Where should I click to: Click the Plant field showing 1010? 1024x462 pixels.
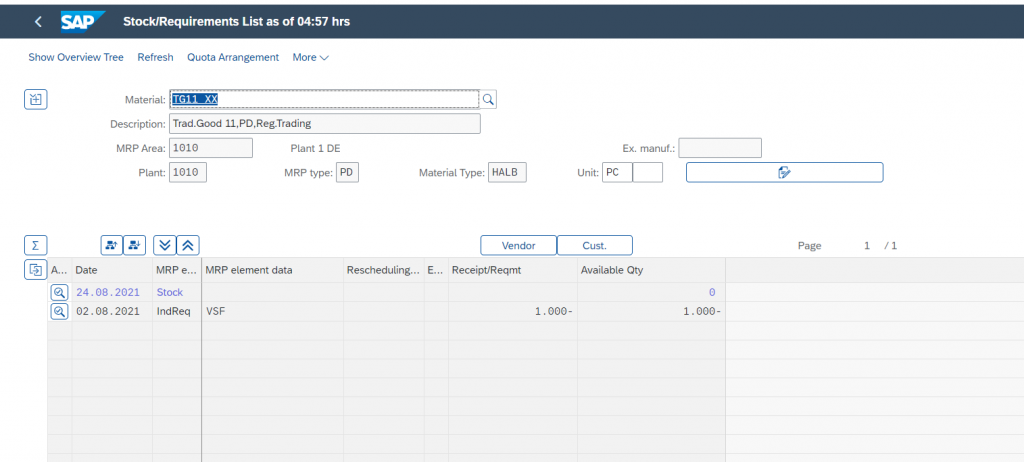pos(187,173)
